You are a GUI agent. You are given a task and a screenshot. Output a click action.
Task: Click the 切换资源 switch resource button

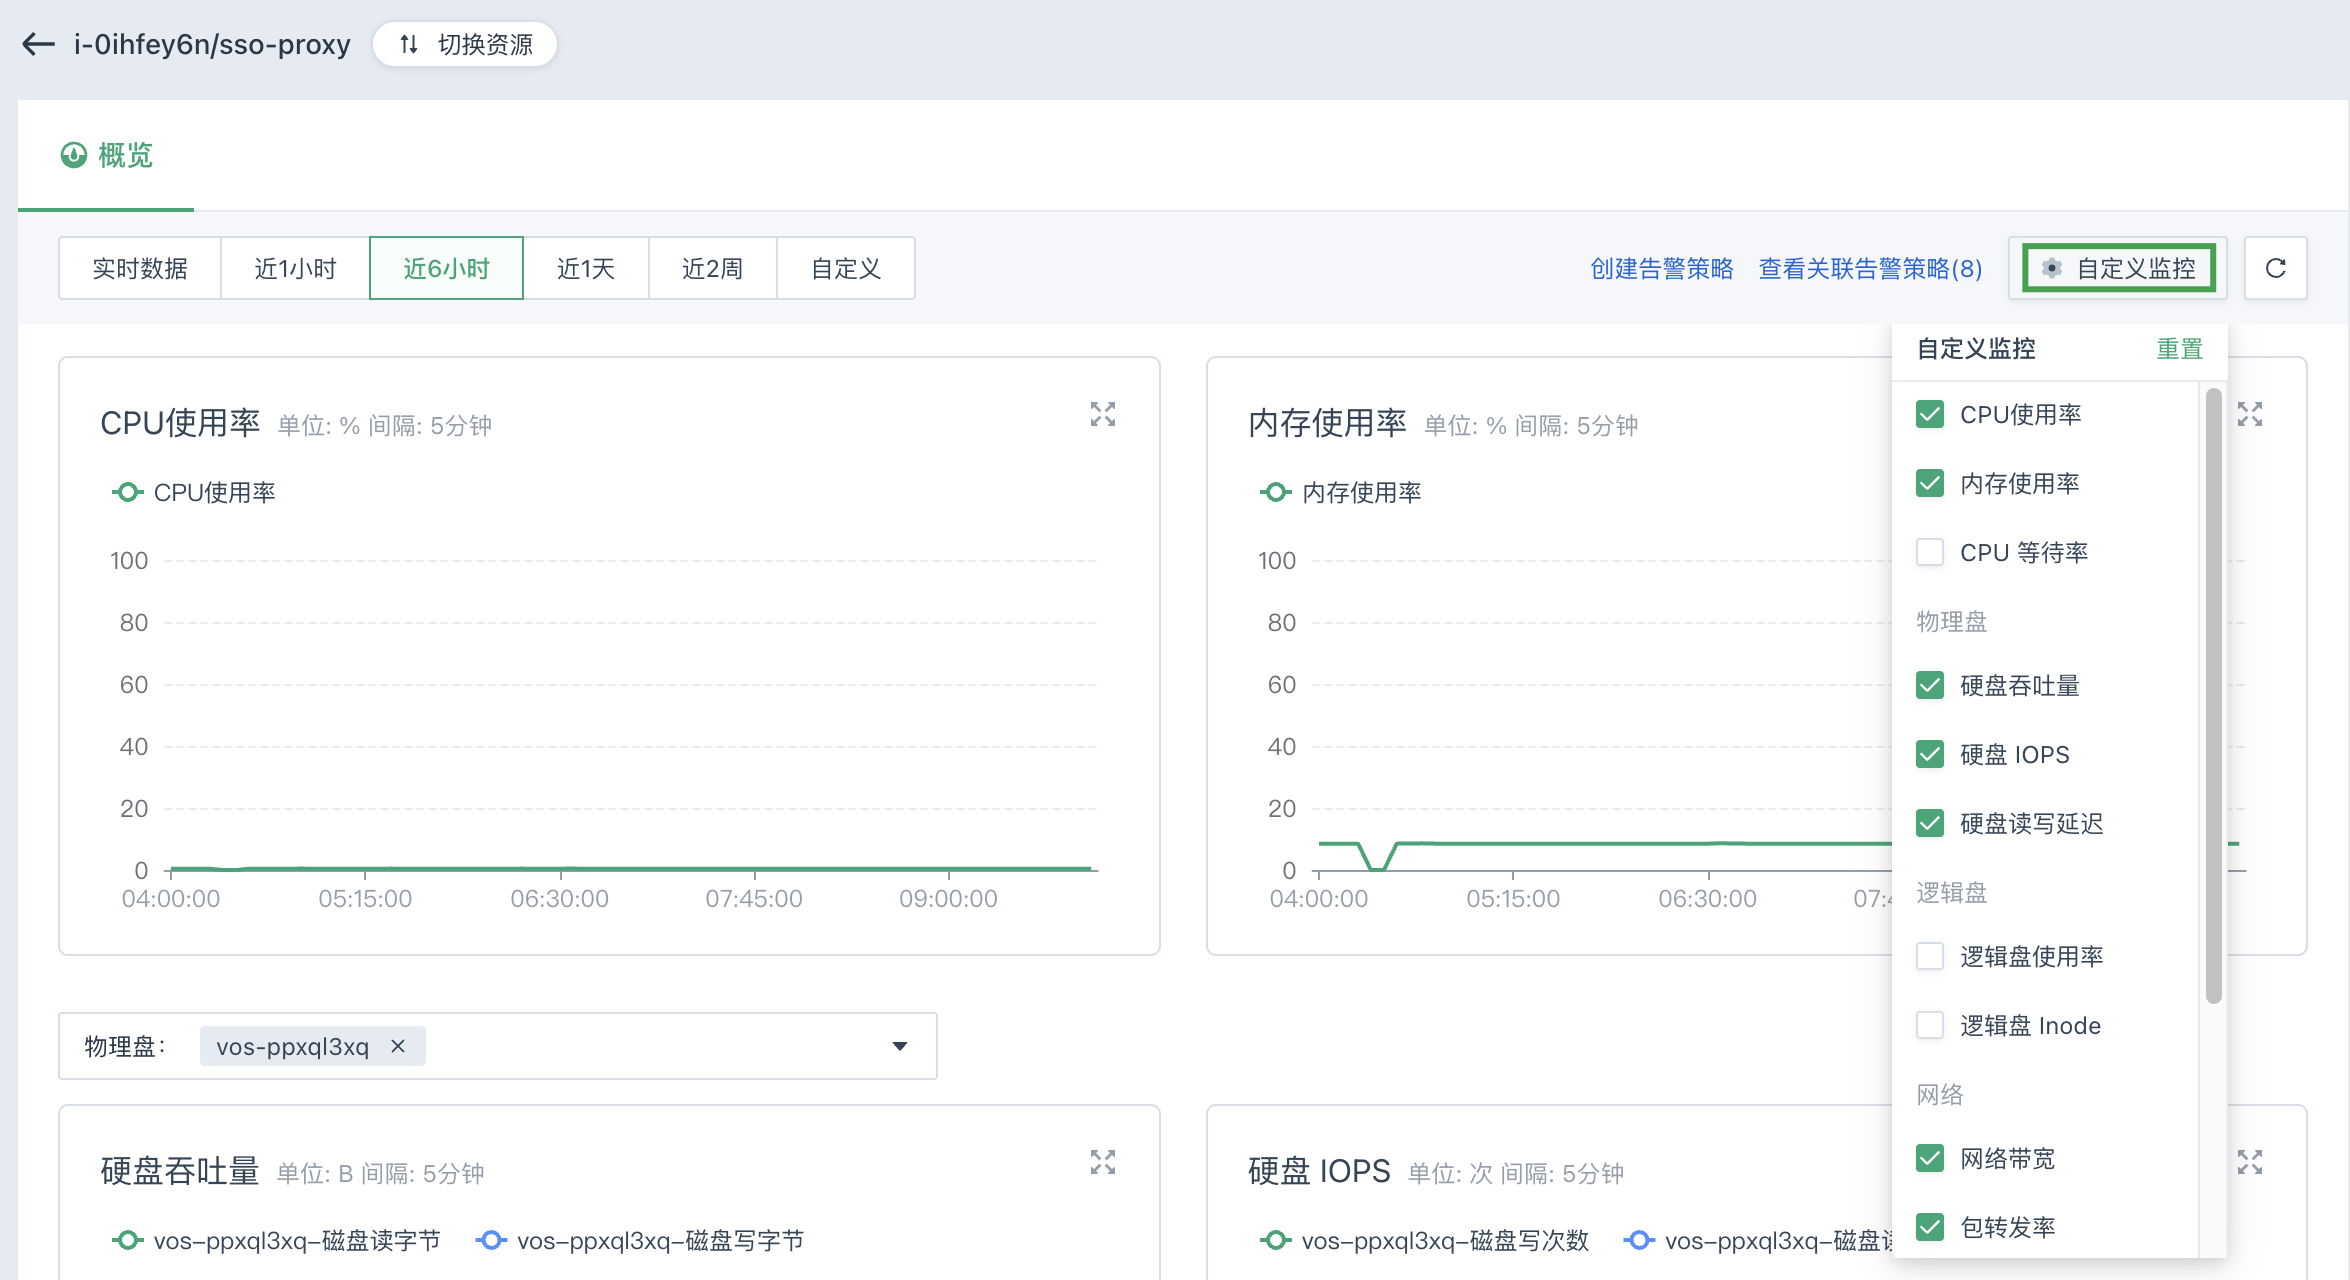tap(465, 44)
